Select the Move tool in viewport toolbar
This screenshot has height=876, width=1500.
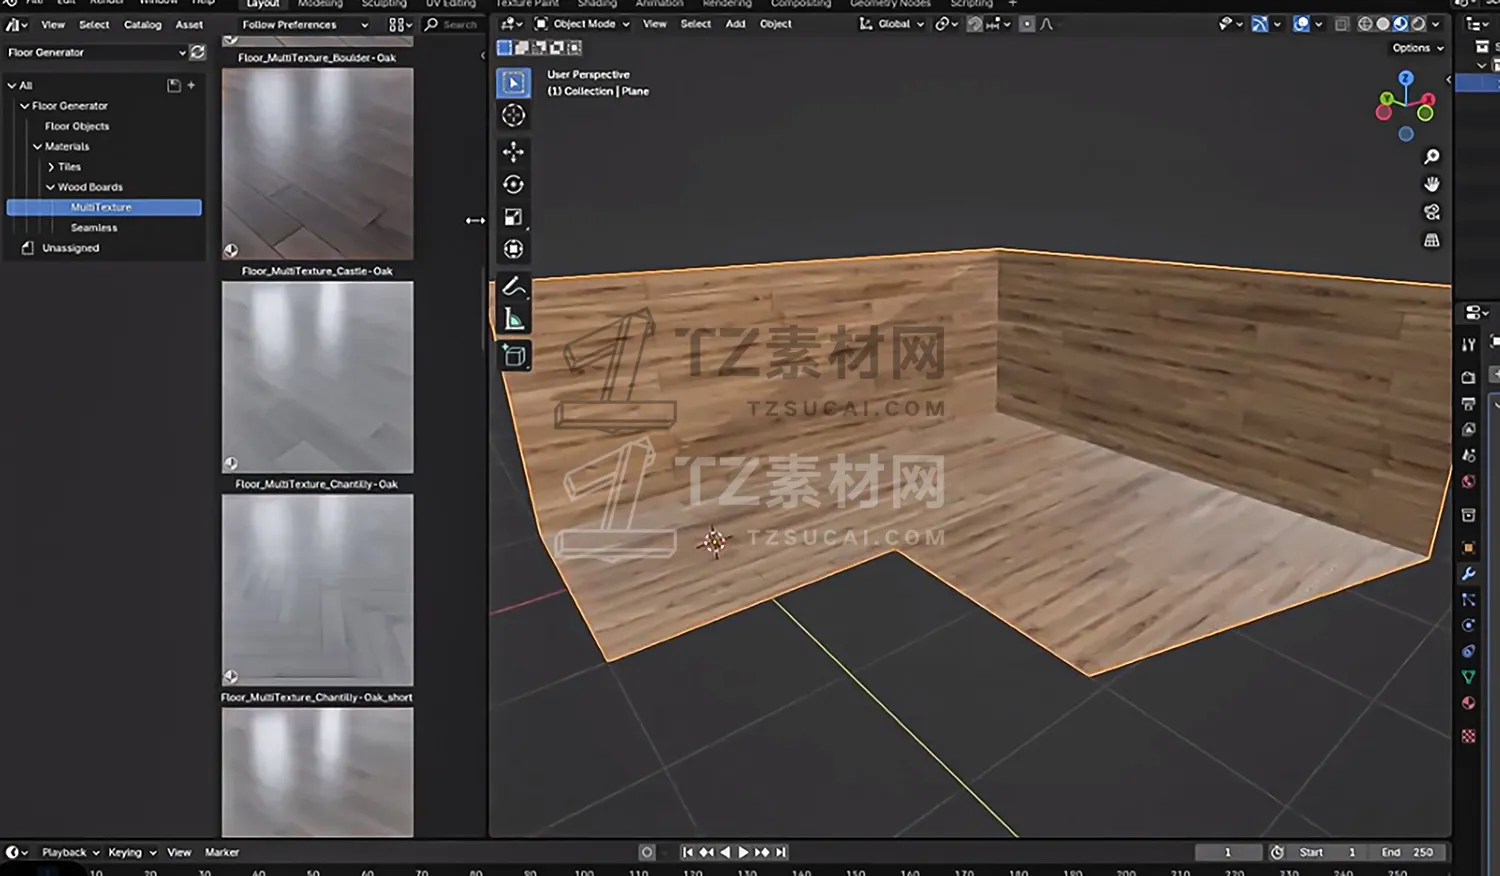513,151
